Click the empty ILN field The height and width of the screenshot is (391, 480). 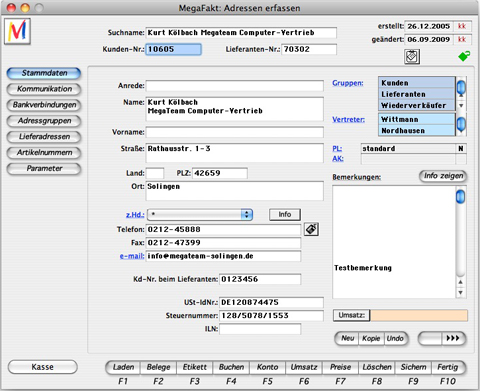pyautogui.click(x=260, y=329)
